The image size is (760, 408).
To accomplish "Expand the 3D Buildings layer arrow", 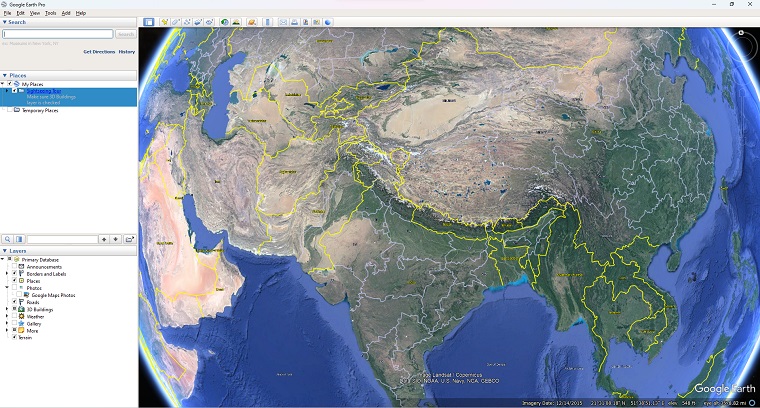I will pos(7,309).
